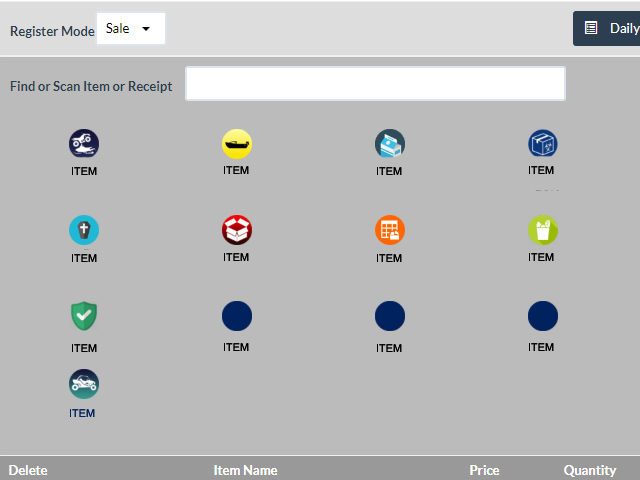Click the Item Name column header
Viewport: 640px width, 480px height.
click(x=245, y=470)
